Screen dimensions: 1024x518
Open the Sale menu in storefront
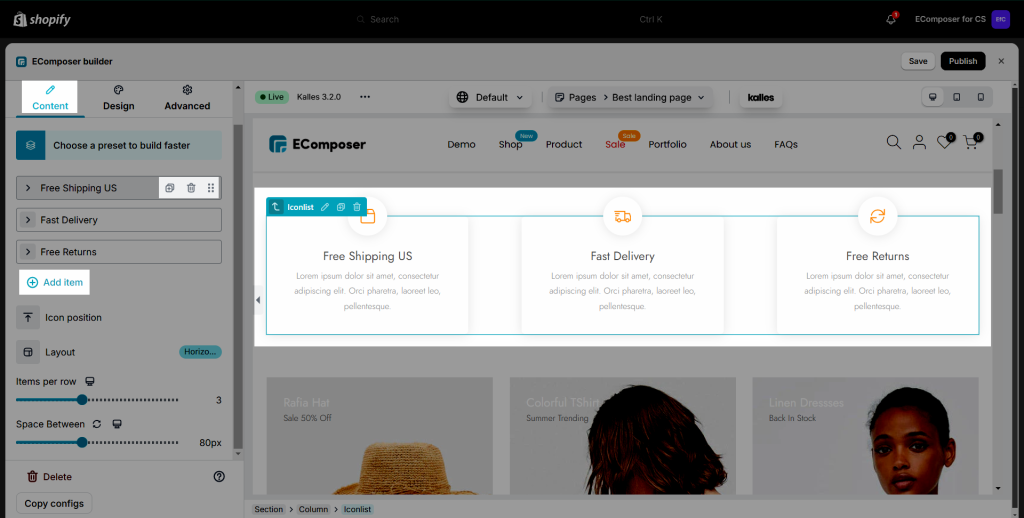pyautogui.click(x=615, y=144)
